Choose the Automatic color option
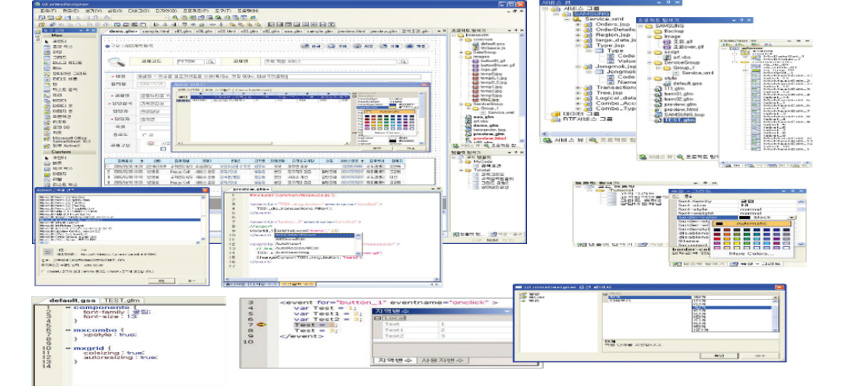Screen dimensions: 852x386 [x=752, y=223]
